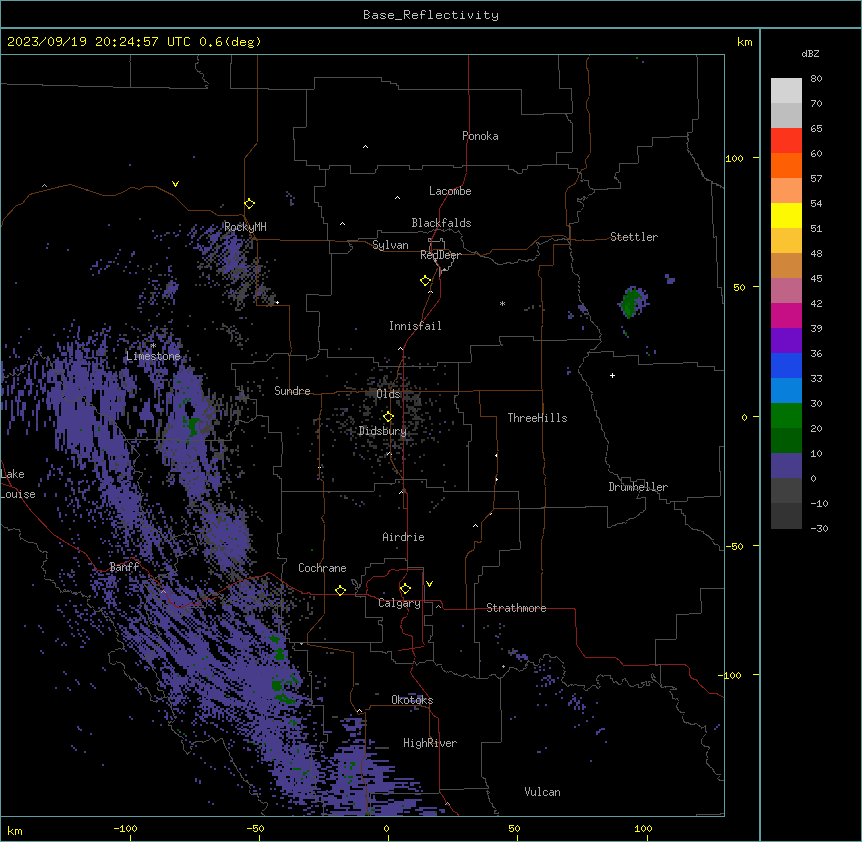Click the Sylvan label
862x842 pixels.
(x=390, y=245)
